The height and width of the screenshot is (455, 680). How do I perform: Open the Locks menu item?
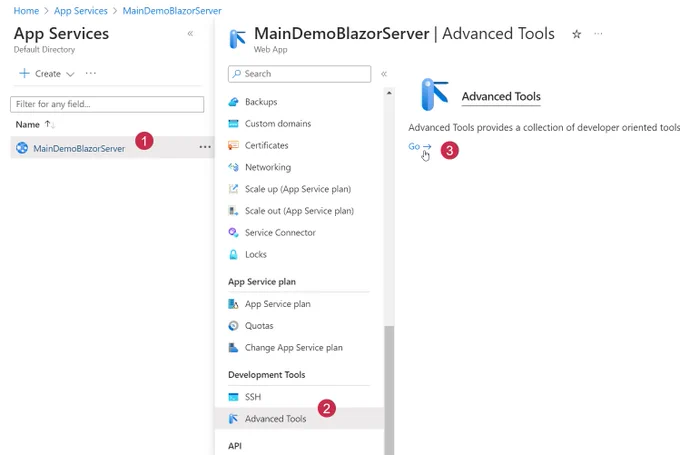tap(255, 255)
